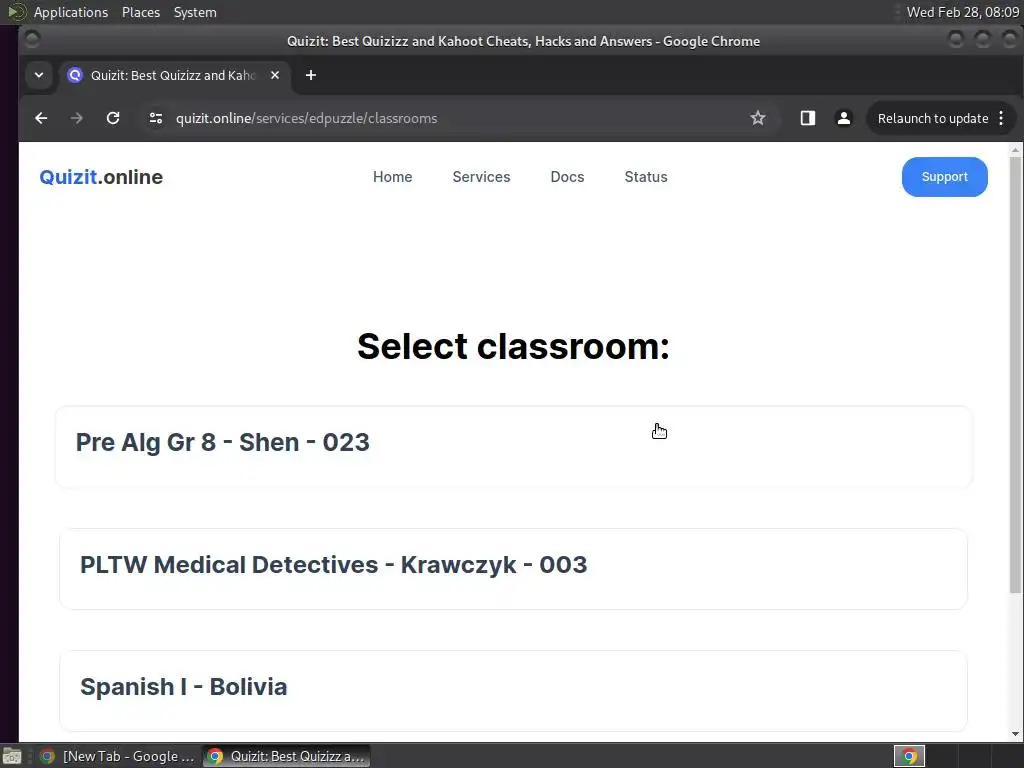Image resolution: width=1024 pixels, height=768 pixels.
Task: Open the Places menu
Action: click(141, 12)
